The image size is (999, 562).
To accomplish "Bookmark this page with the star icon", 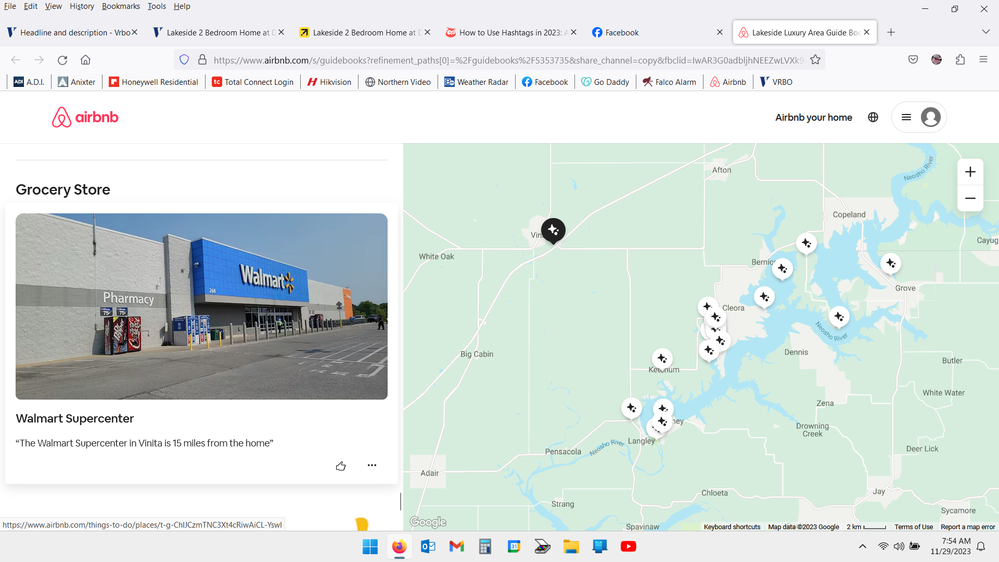I will pos(815,60).
